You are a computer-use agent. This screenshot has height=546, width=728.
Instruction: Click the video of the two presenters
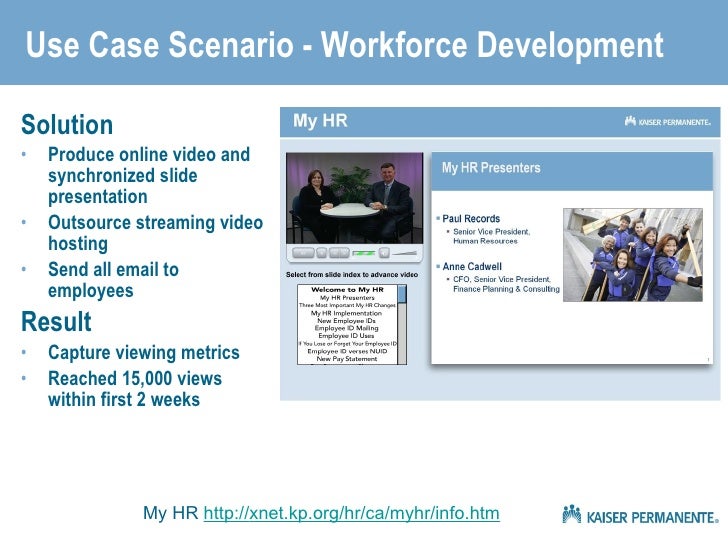(x=354, y=198)
